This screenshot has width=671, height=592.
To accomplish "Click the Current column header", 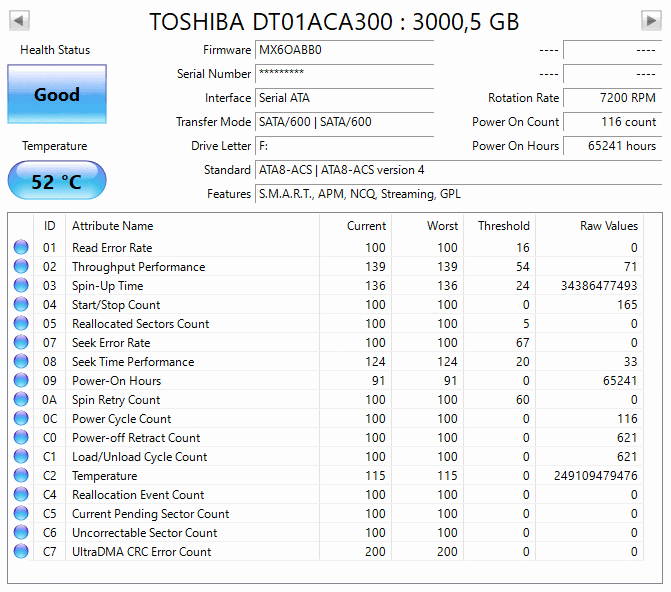I will (x=355, y=226).
